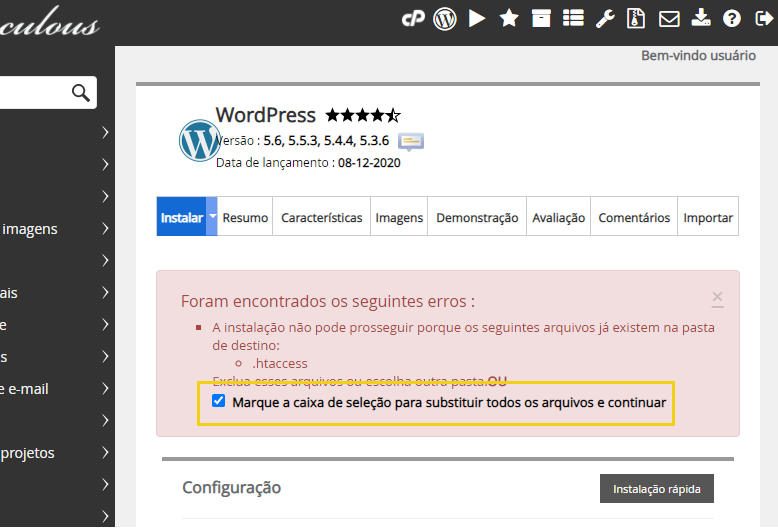Image resolution: width=778 pixels, height=531 pixels.
Task: Switch to the Imagens tab
Action: click(399, 217)
